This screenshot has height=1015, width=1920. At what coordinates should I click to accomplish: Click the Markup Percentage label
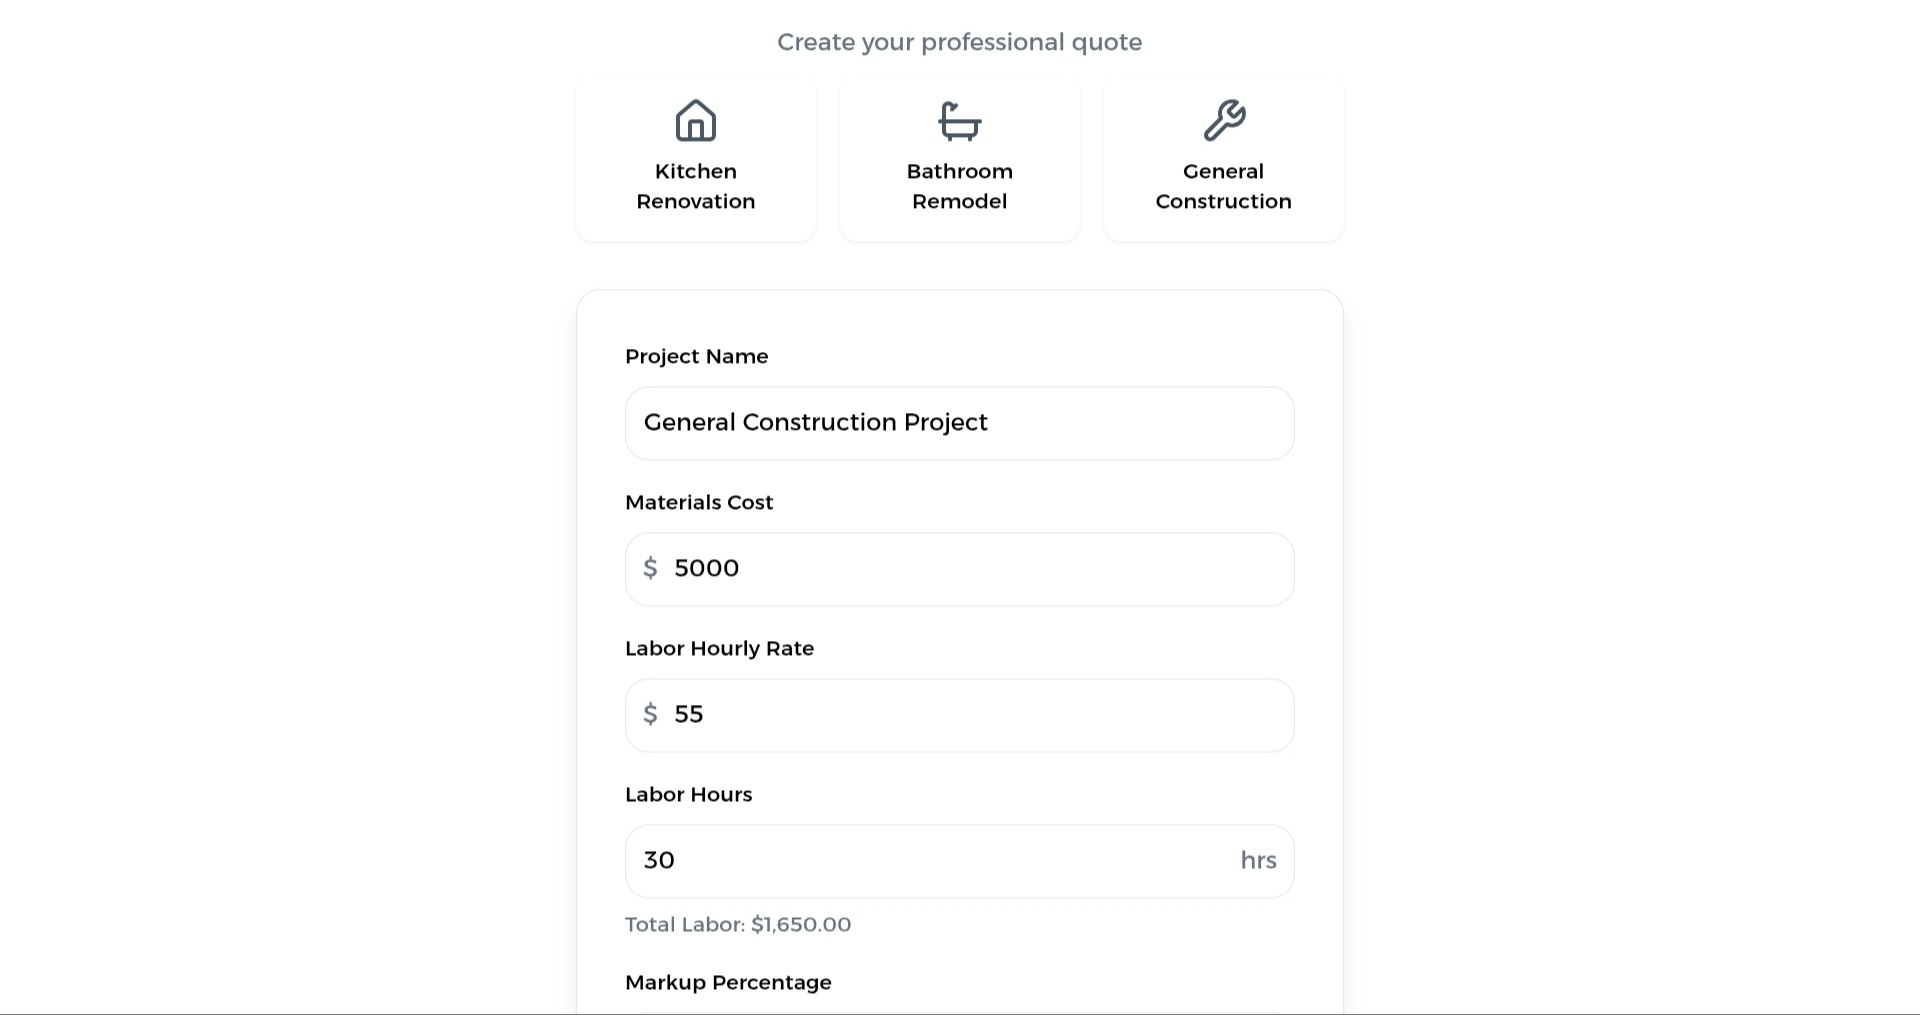[728, 982]
